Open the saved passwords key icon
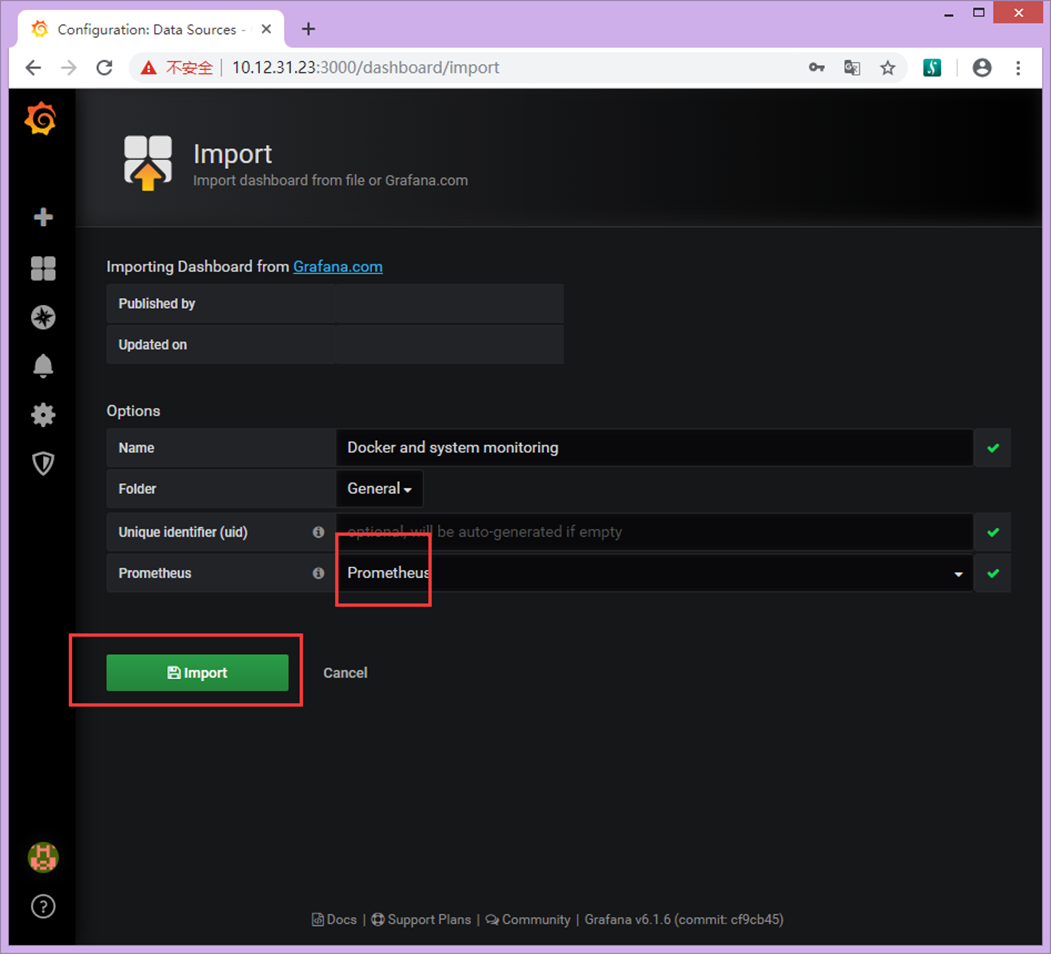This screenshot has height=954, width=1051. click(816, 68)
